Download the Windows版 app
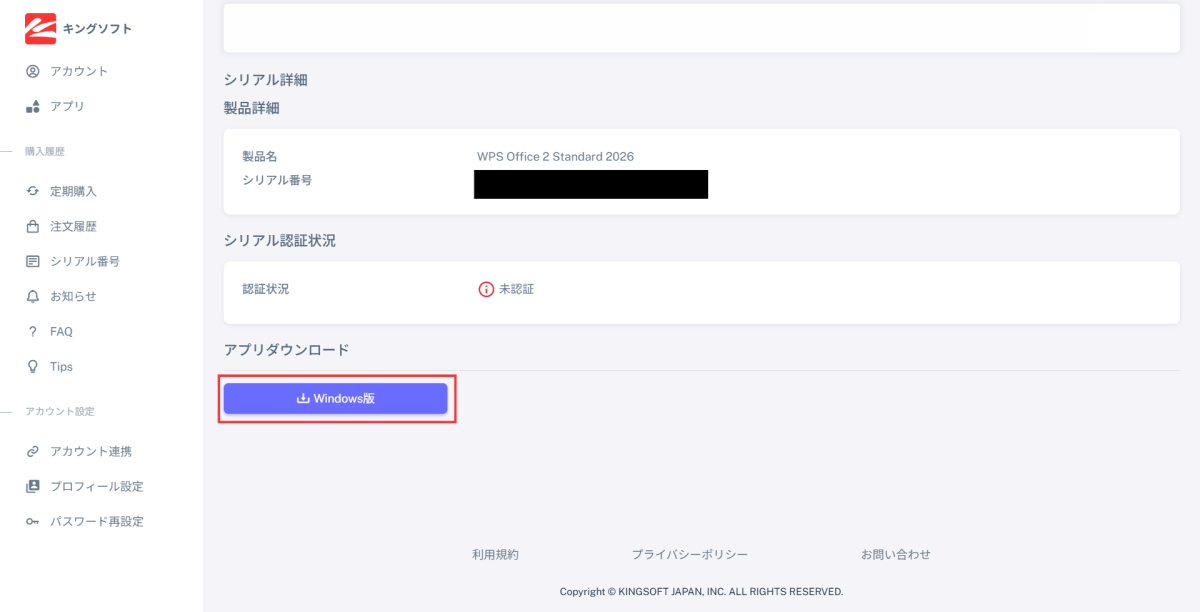Viewport: 1200px width, 612px height. click(x=335, y=398)
